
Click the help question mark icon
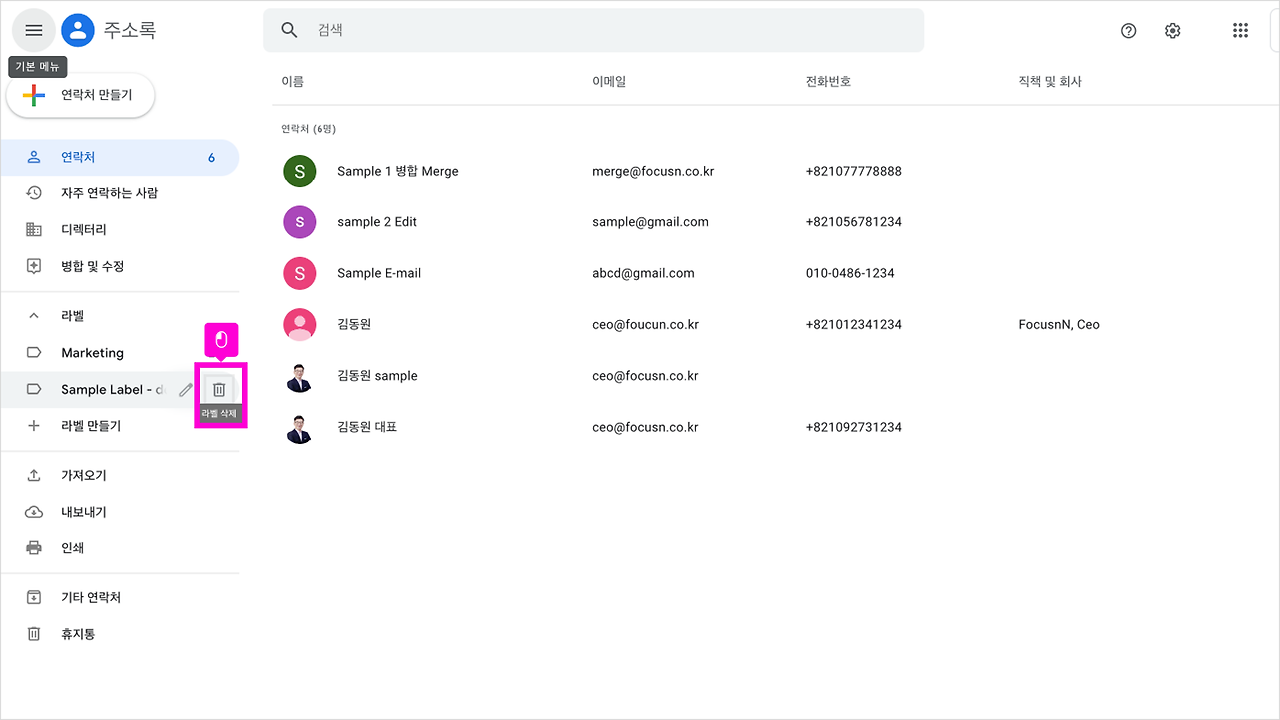tap(1128, 30)
